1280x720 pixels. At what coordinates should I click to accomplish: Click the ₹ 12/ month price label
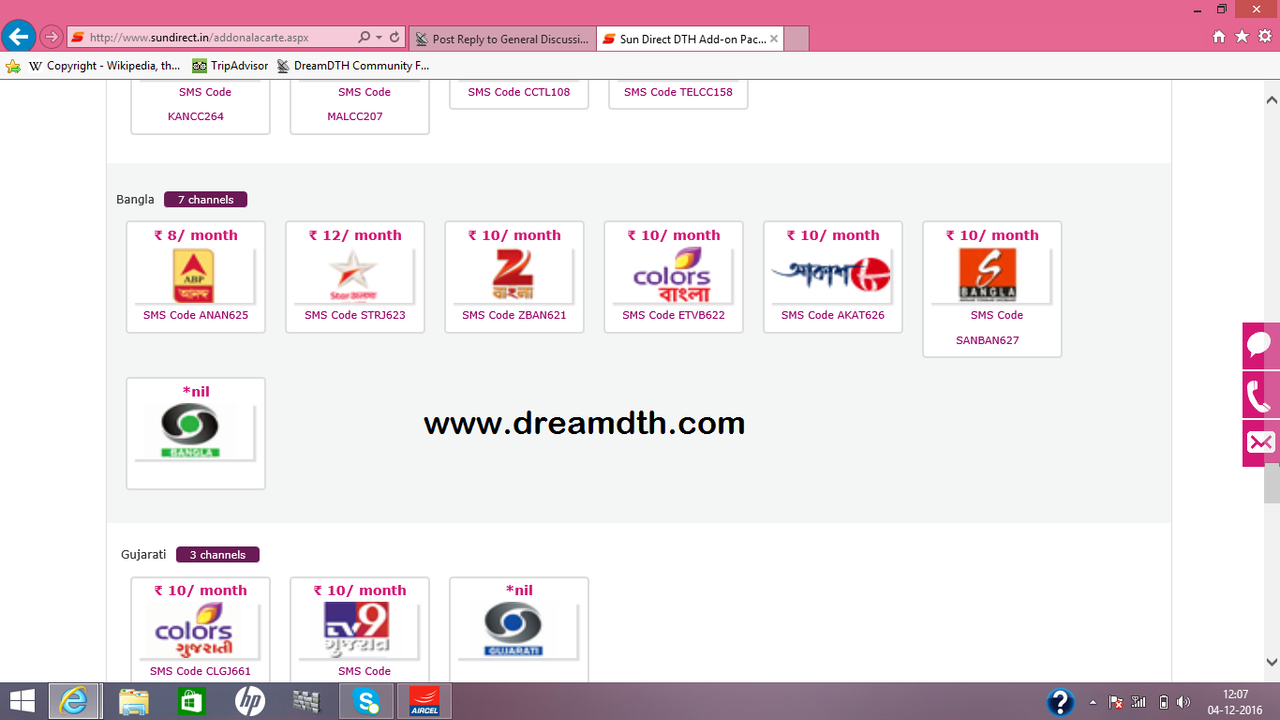click(355, 236)
